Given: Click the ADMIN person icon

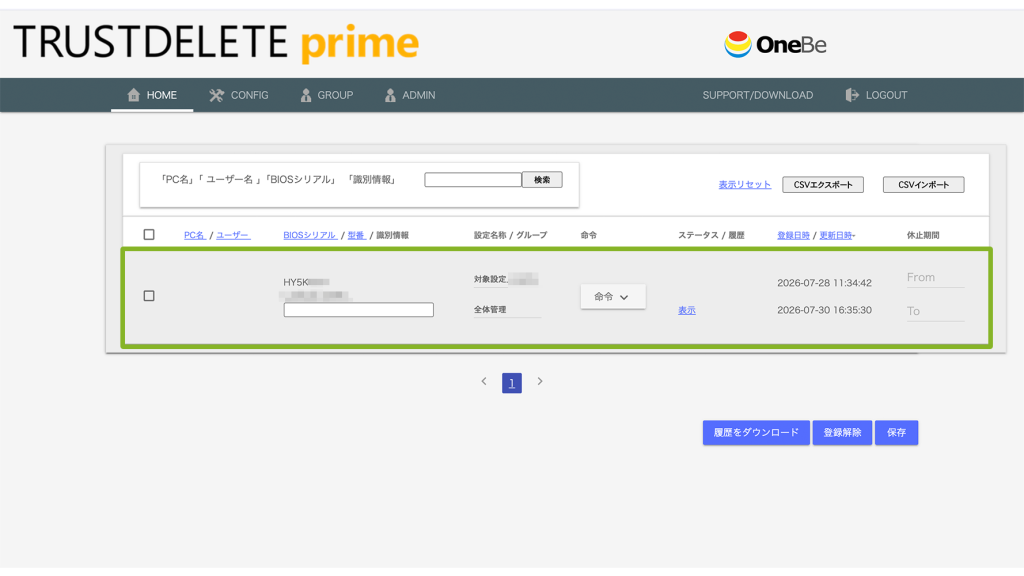Looking at the screenshot, I should pos(390,95).
